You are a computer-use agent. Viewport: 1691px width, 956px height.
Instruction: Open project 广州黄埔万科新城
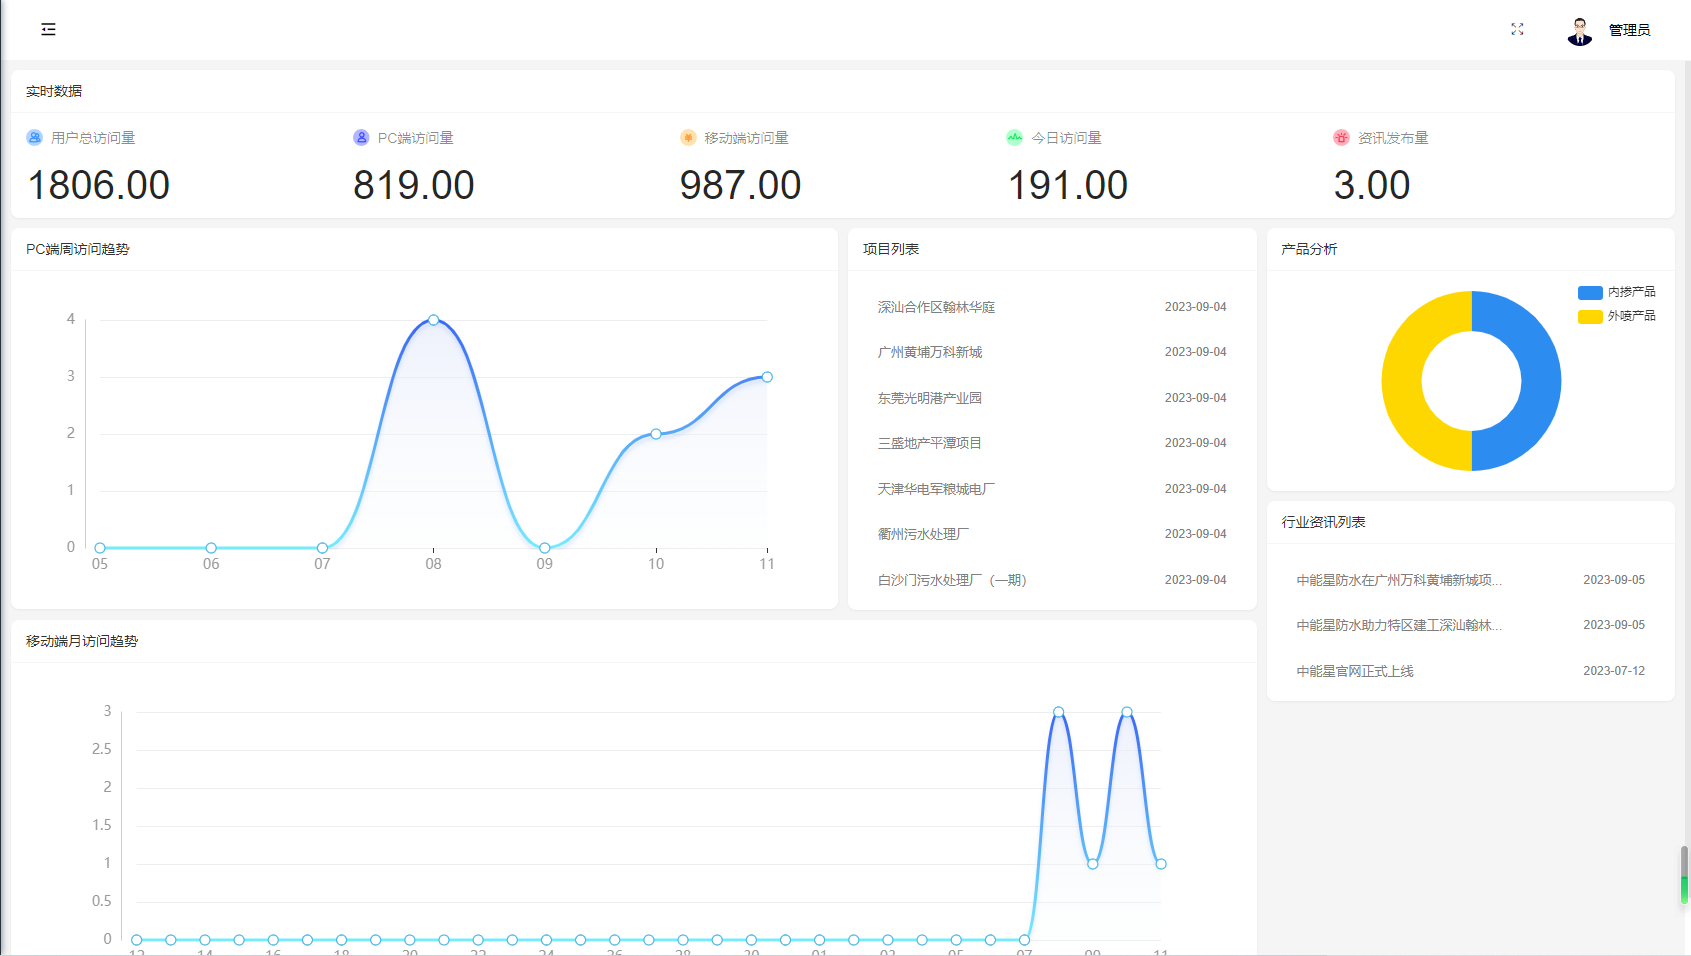[930, 352]
